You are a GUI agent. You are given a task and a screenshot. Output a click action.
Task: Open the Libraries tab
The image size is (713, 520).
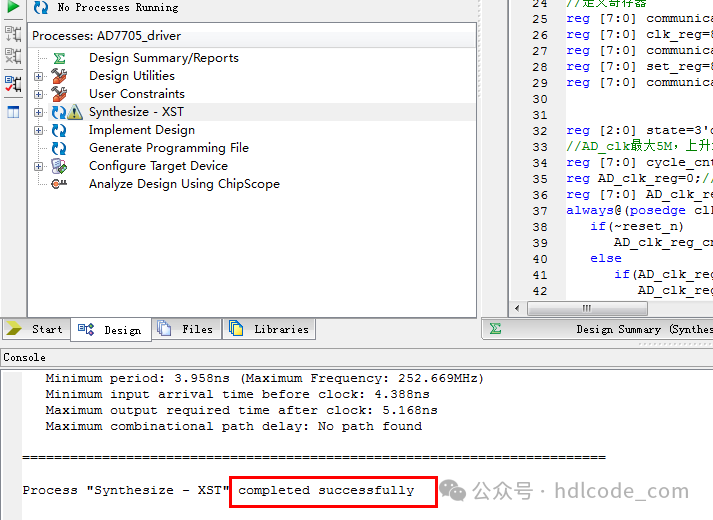pyautogui.click(x=269, y=329)
